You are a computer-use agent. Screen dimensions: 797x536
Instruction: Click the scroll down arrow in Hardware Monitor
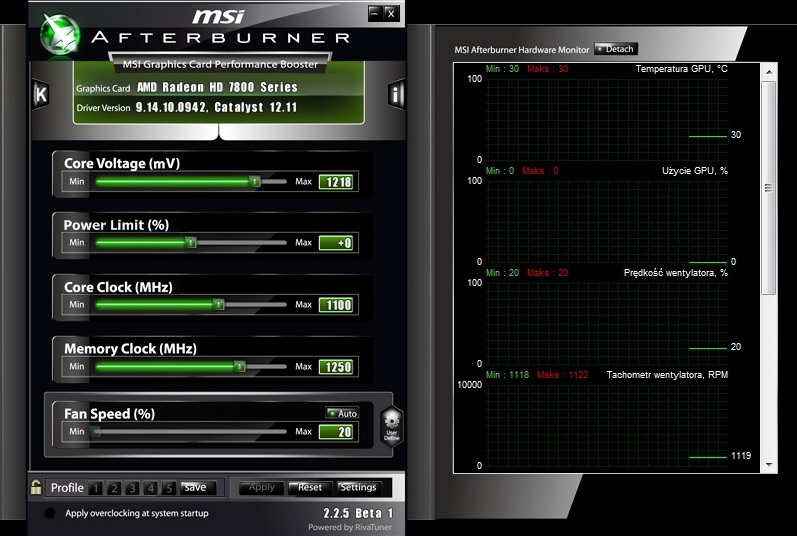(x=769, y=464)
